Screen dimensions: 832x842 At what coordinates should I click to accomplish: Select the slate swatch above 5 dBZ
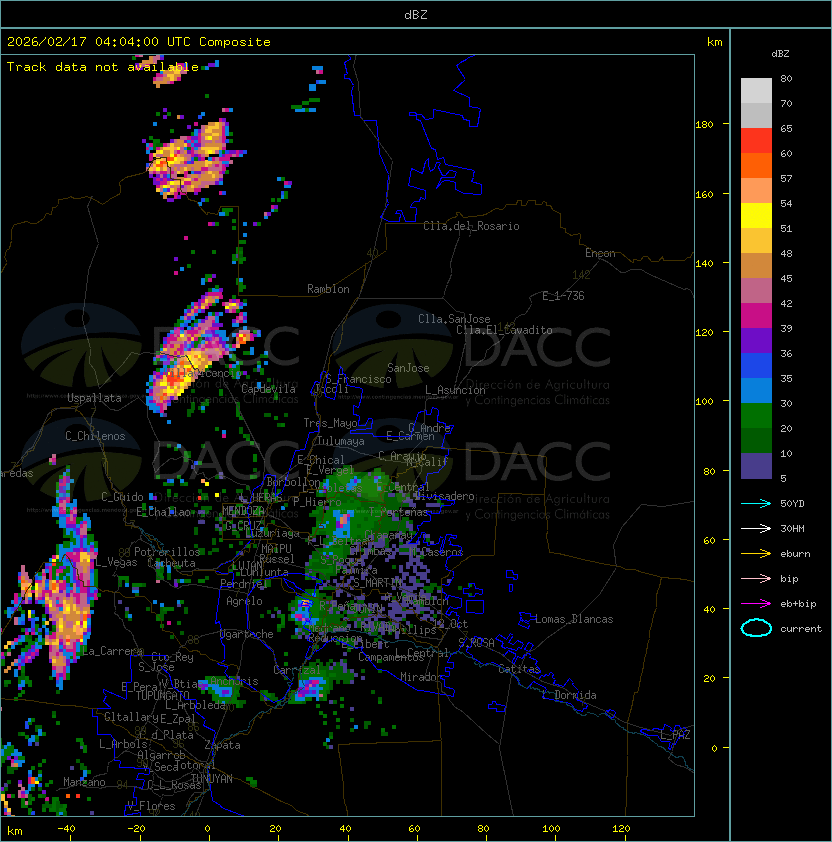click(756, 466)
